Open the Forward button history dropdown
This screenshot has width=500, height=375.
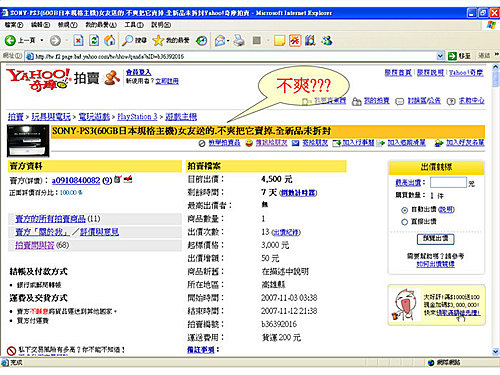(66, 41)
